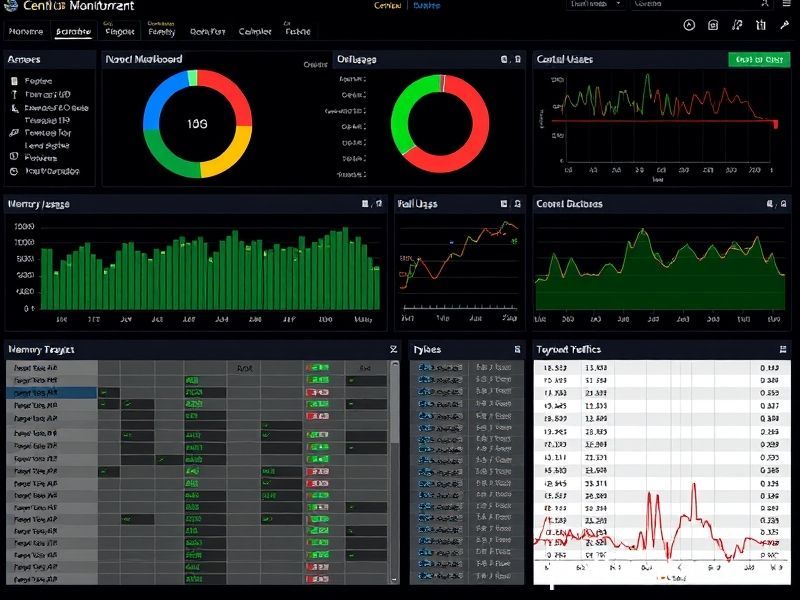Select the first tab in the navigation row
Viewport: 800px width, 600px height.
tap(26, 32)
